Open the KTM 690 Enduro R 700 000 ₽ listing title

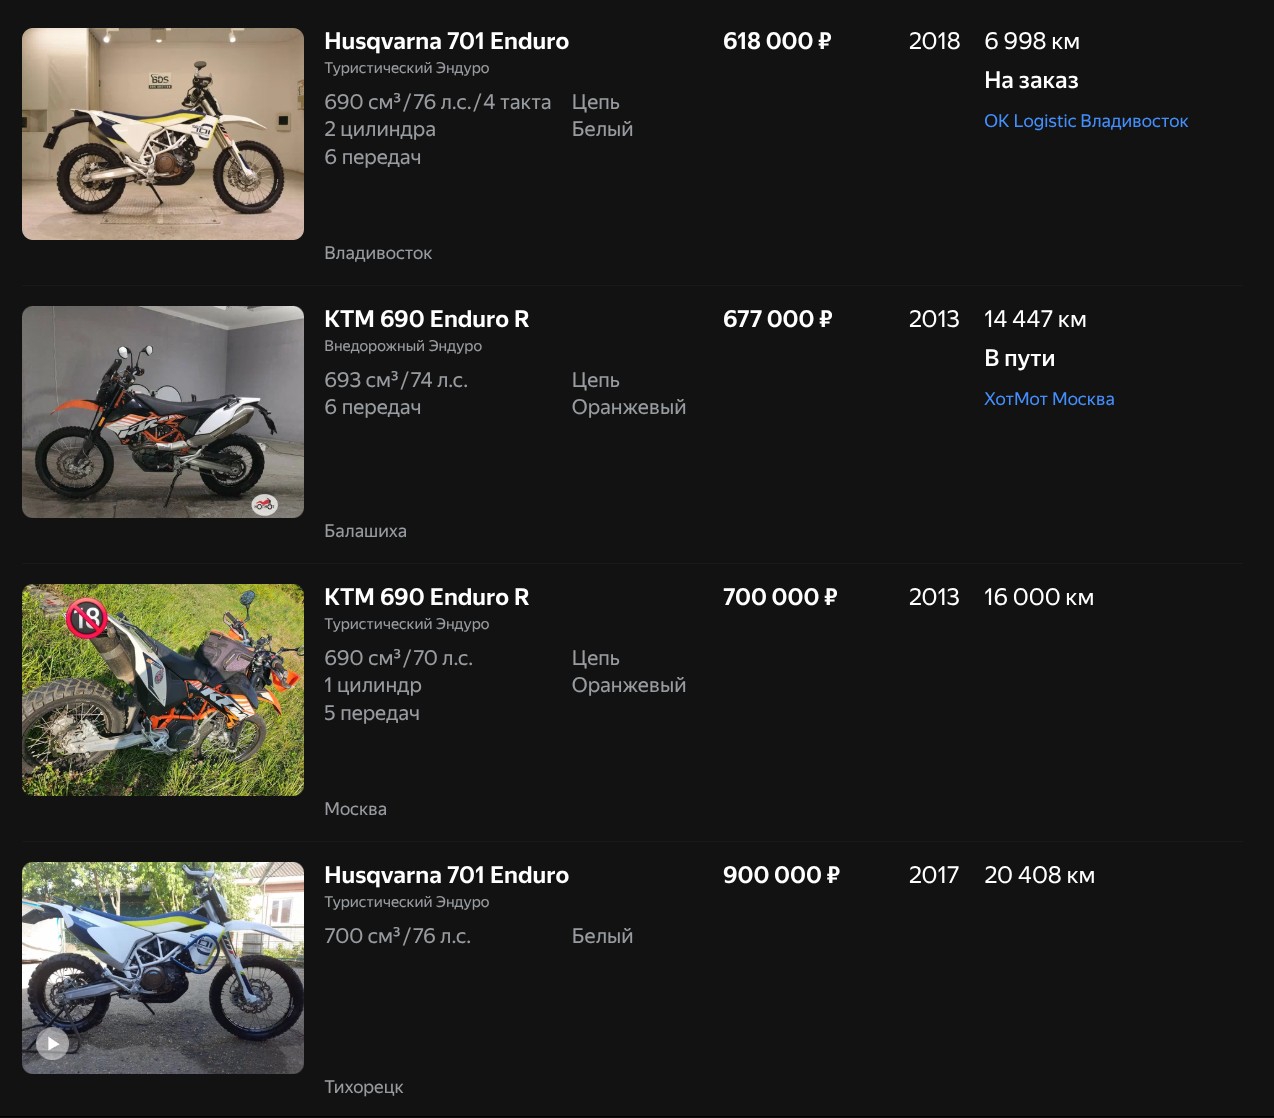(426, 597)
